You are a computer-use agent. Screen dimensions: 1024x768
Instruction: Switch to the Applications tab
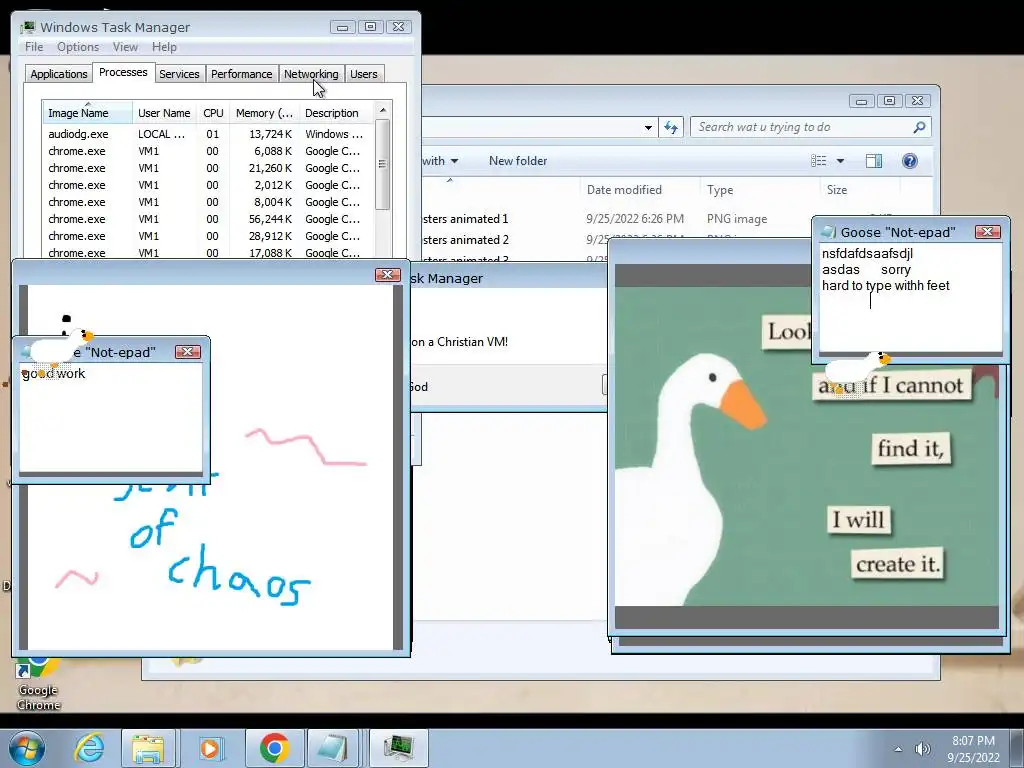pos(59,74)
